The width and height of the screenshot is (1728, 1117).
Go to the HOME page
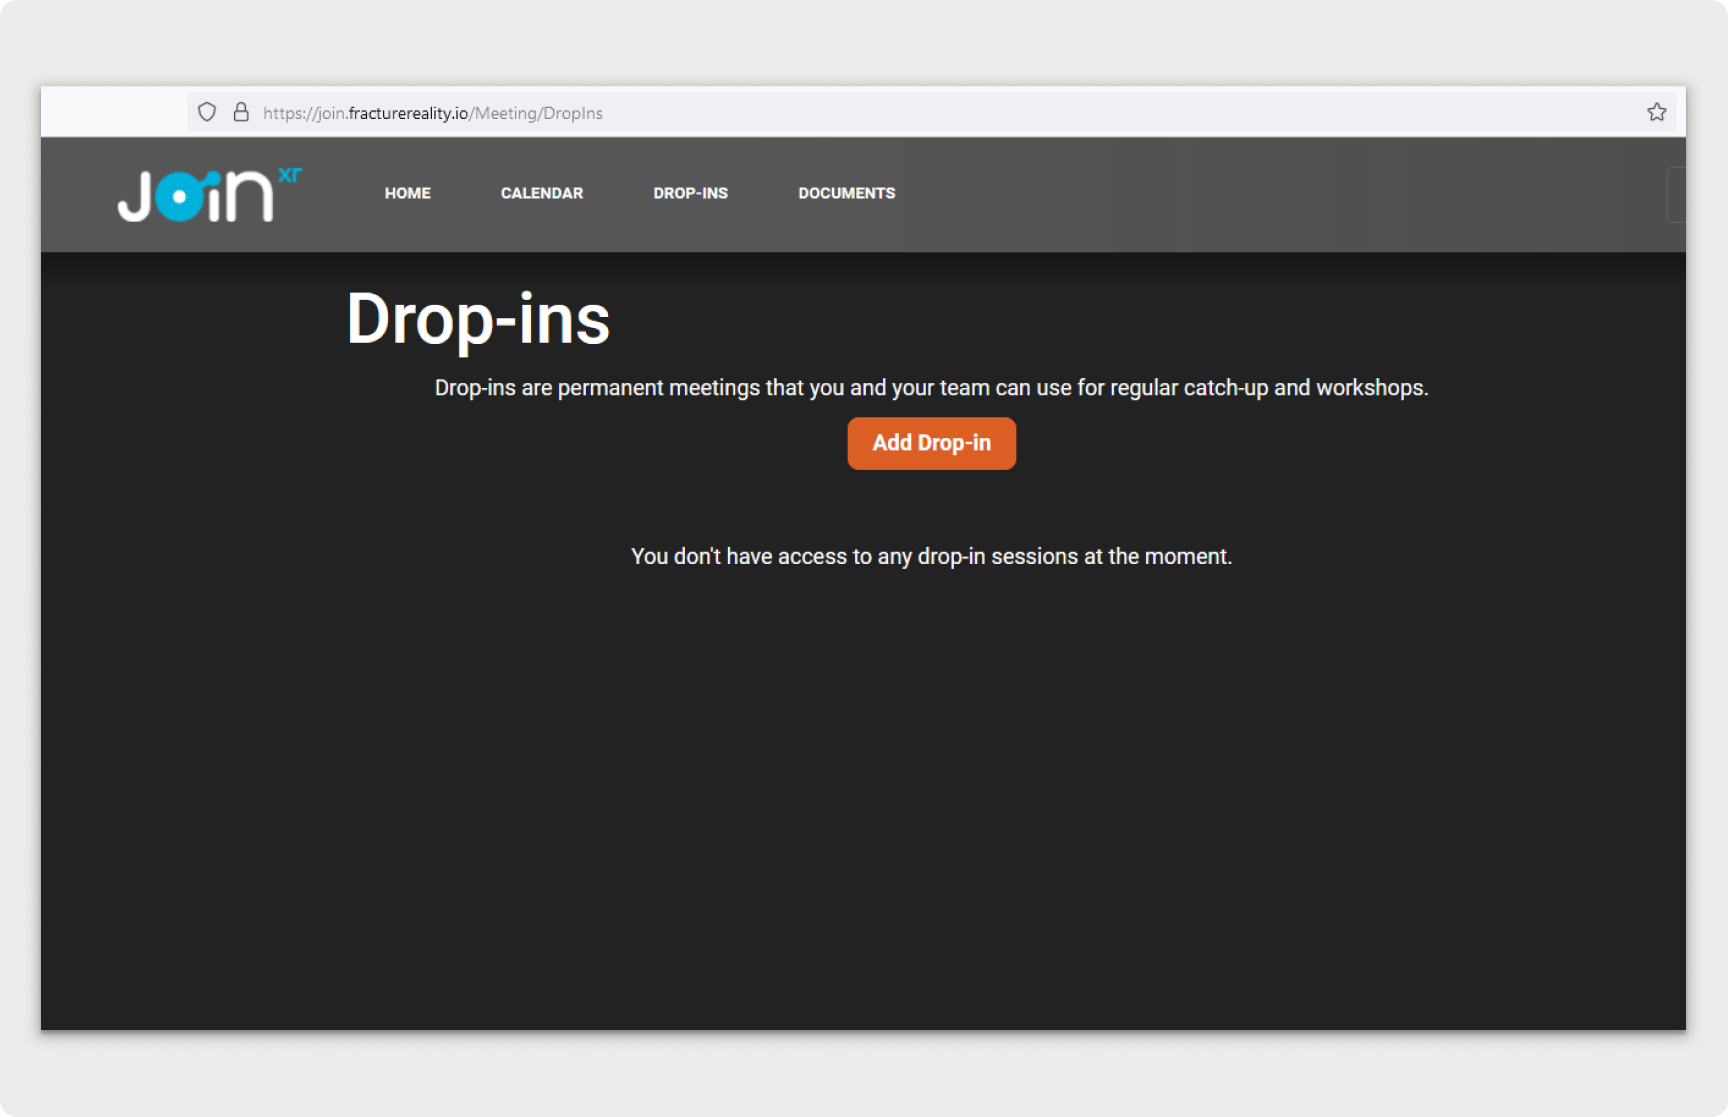(407, 193)
